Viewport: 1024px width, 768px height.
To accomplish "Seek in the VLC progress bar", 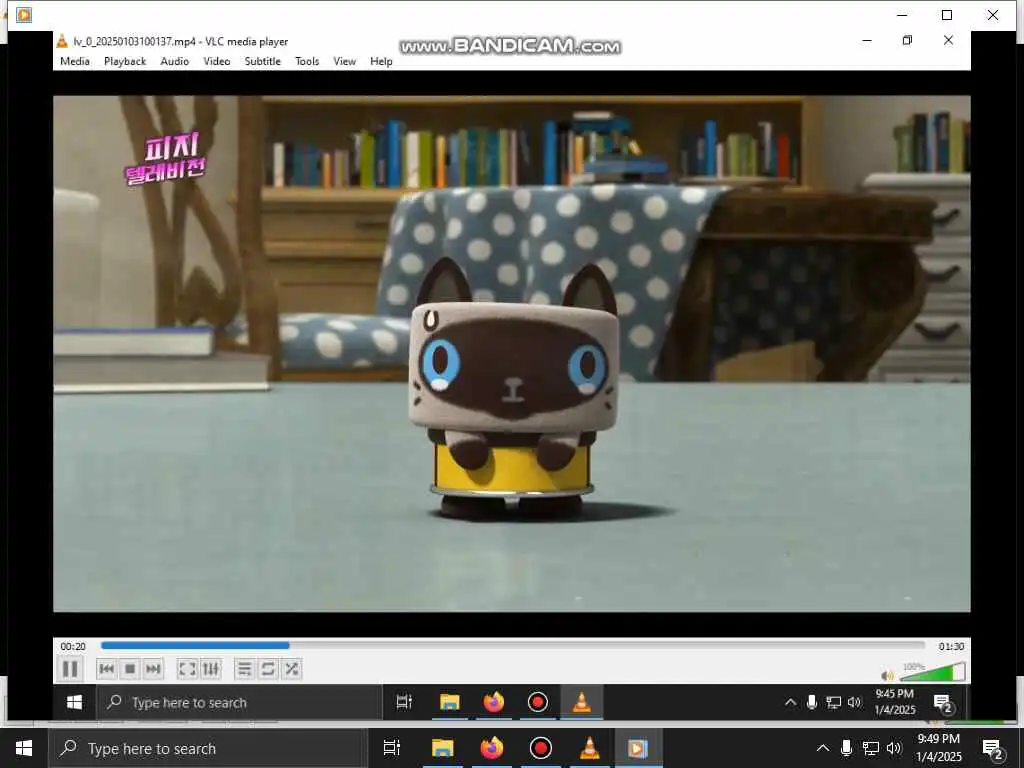I will 513,645.
